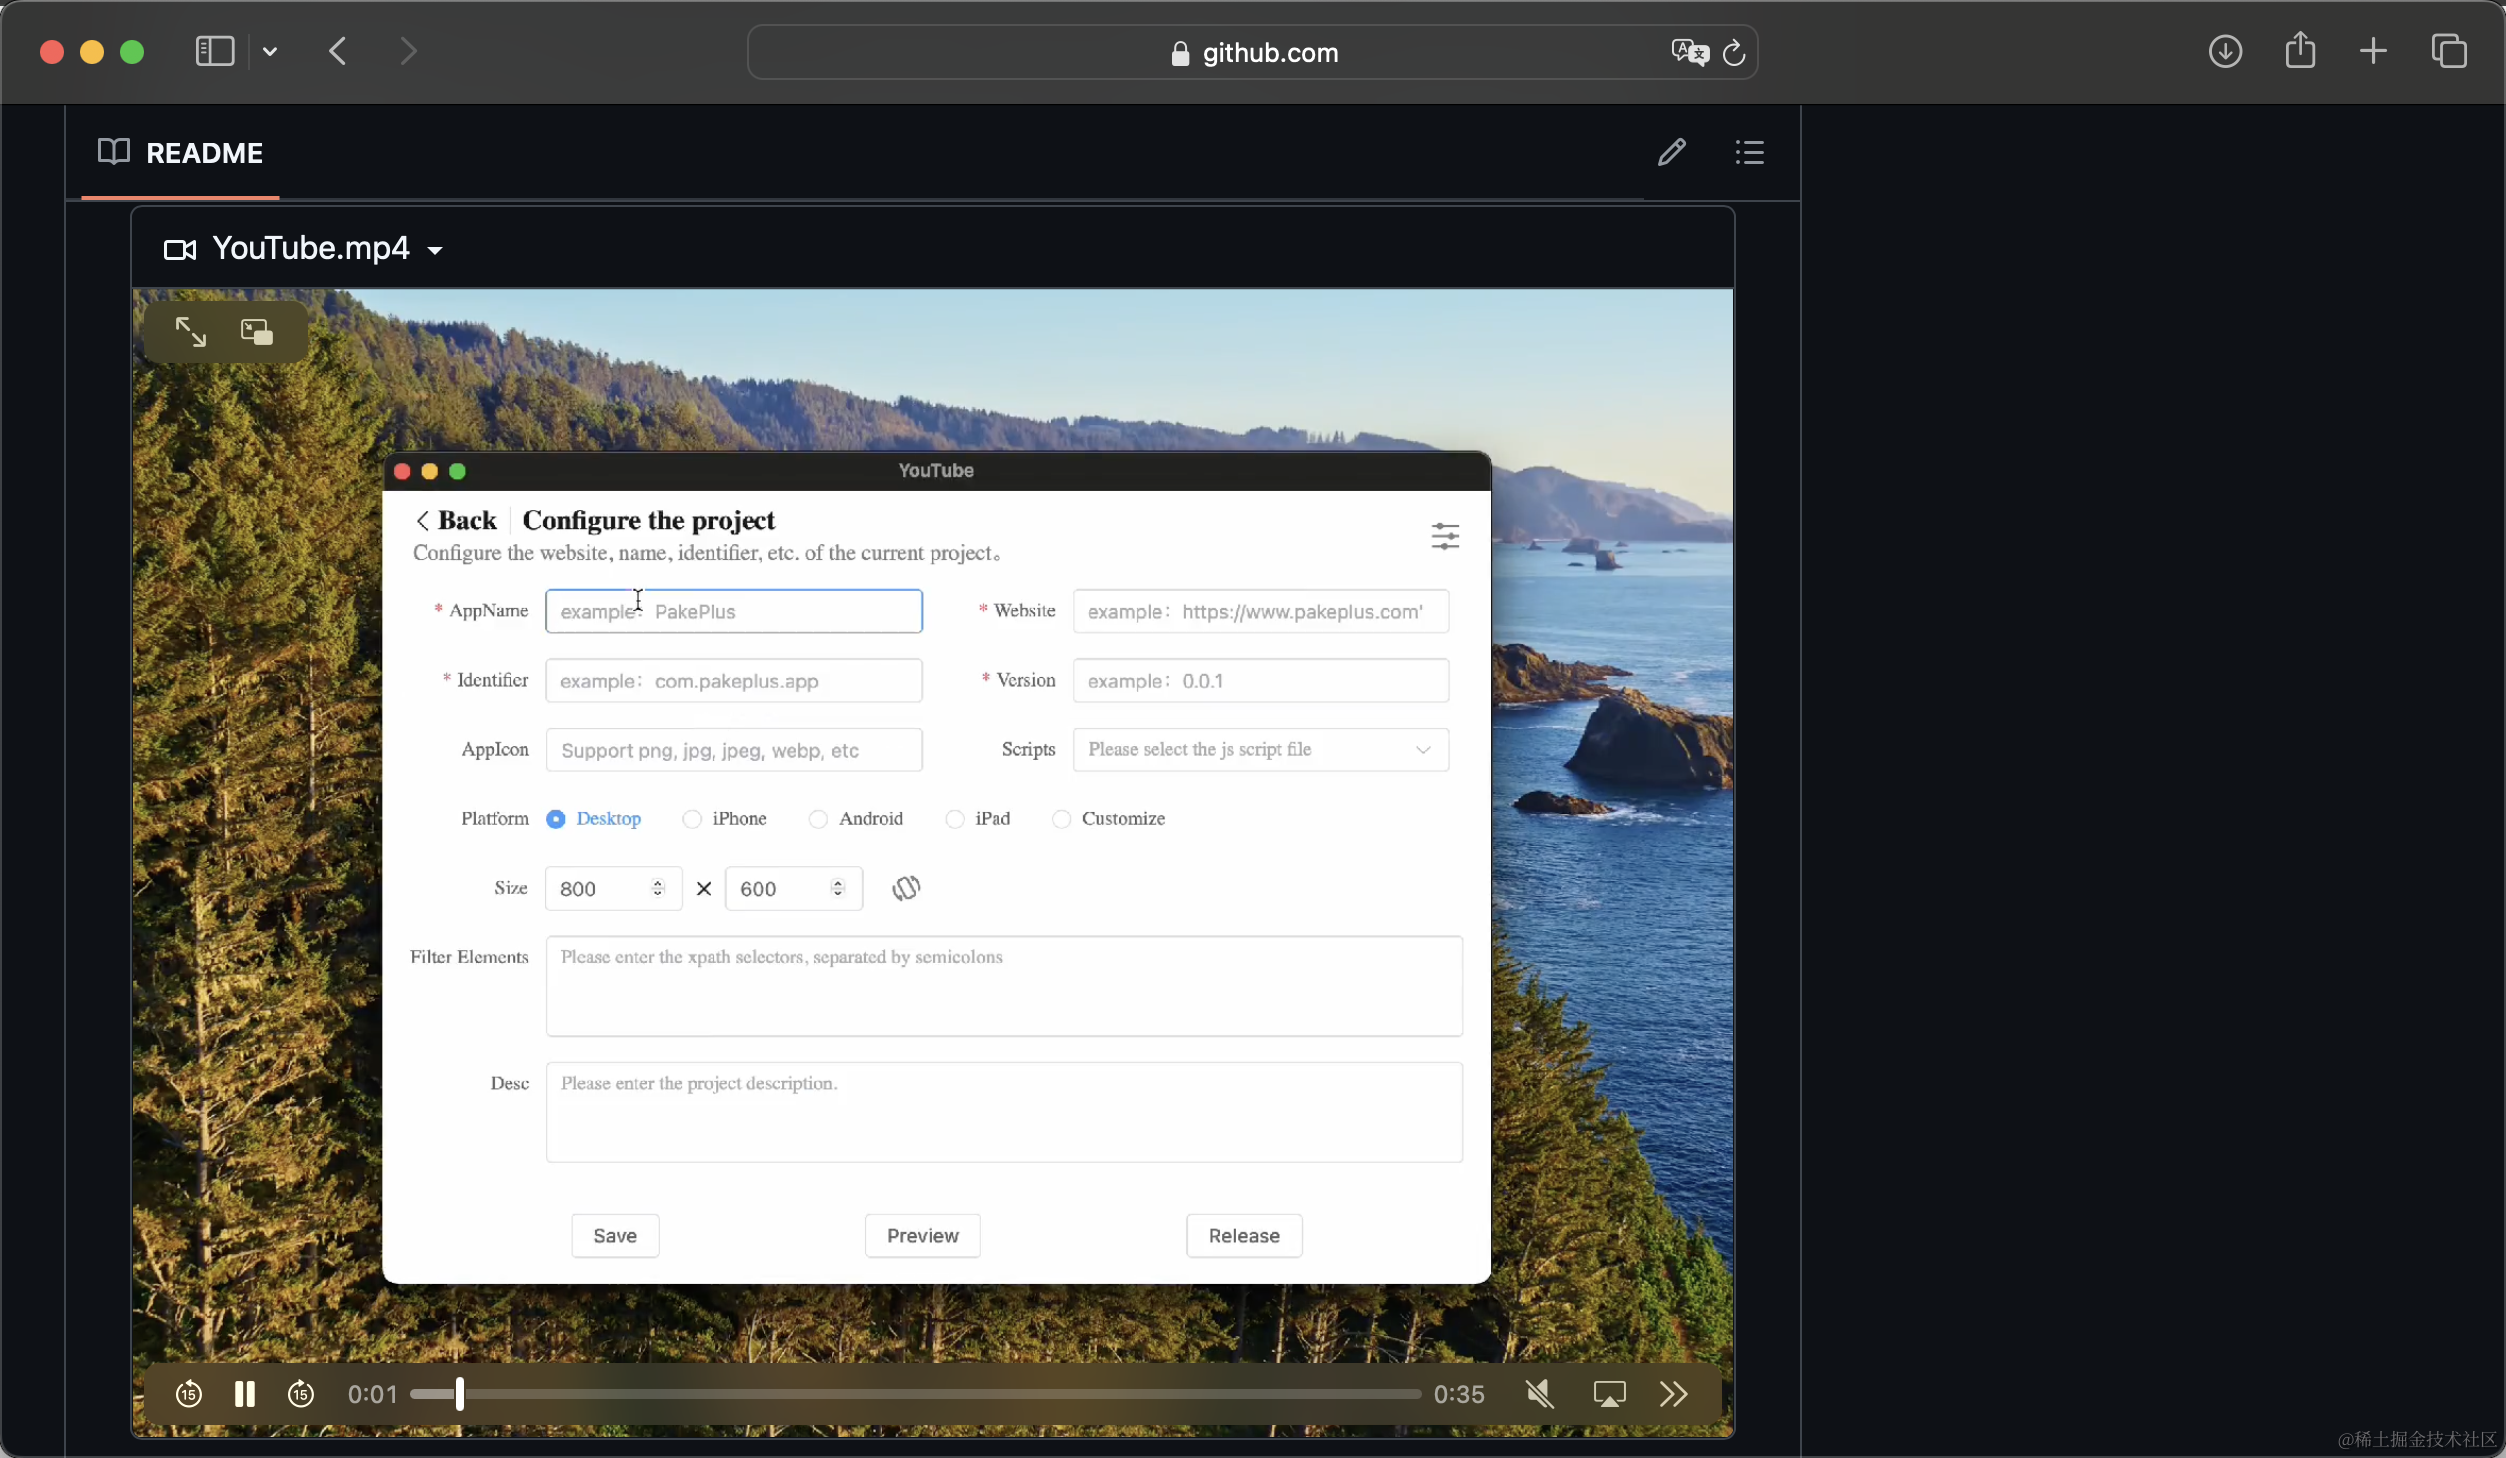Open the Safari downloads icon

(x=2225, y=52)
